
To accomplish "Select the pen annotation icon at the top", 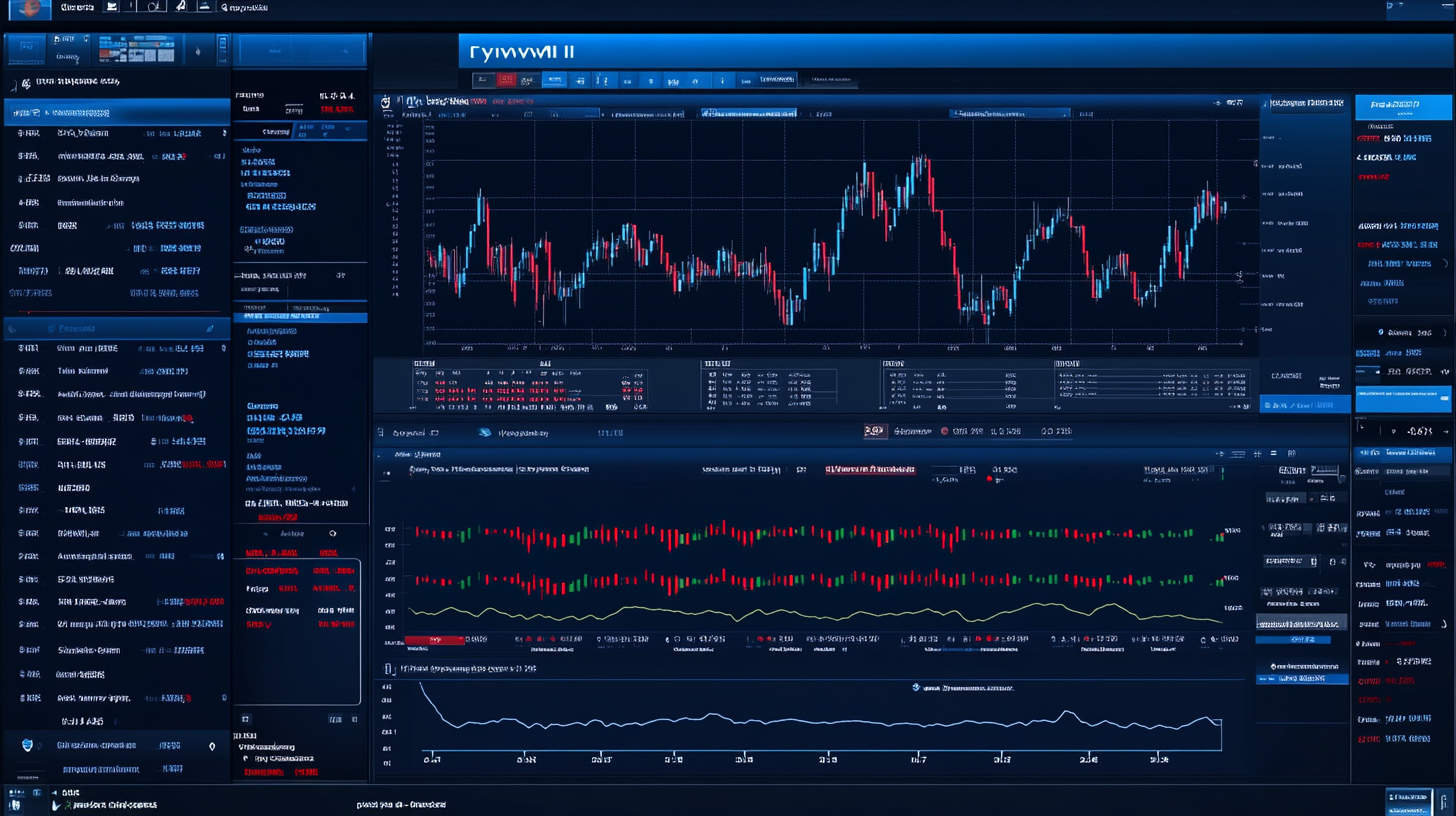I will click(x=179, y=7).
